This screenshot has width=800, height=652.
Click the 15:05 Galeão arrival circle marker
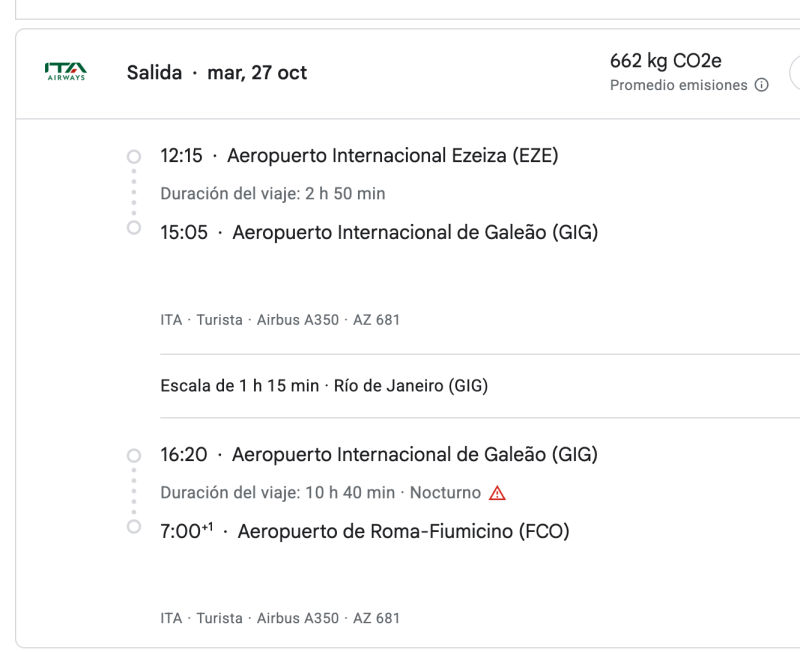[134, 228]
